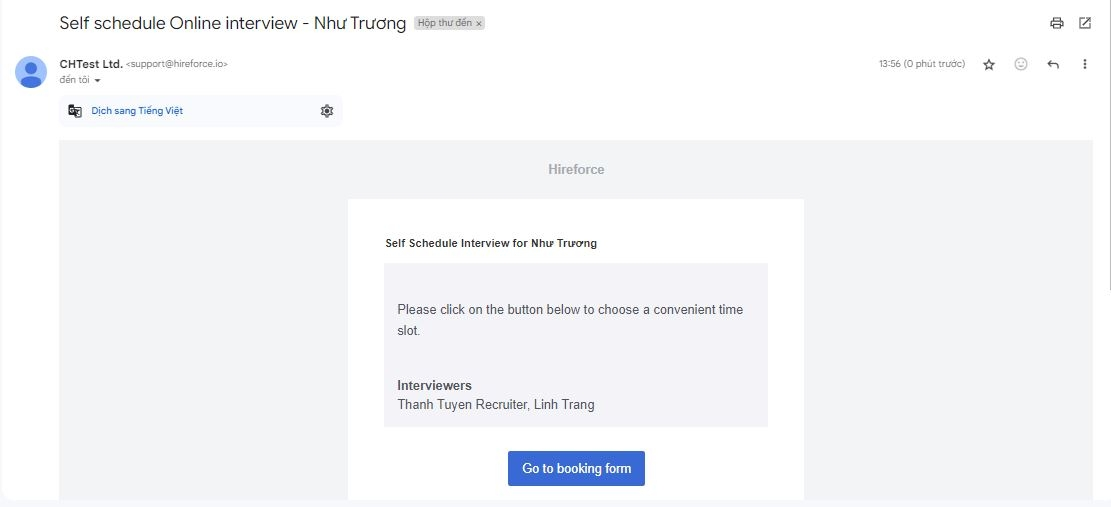Open translation settings gear icon
This screenshot has width=1111, height=507.
tap(327, 111)
